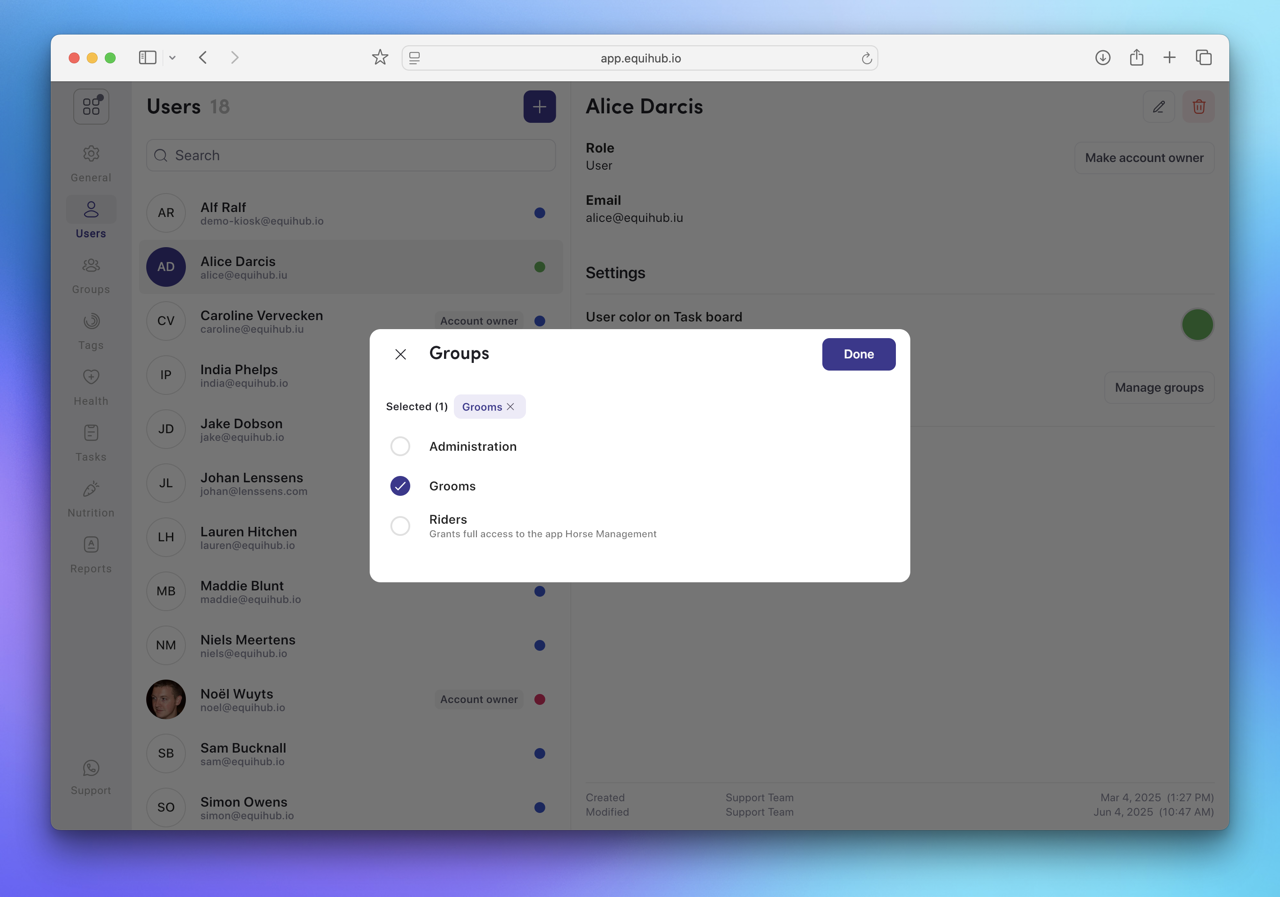Image resolution: width=1280 pixels, height=897 pixels.
Task: Click the add user plus icon
Action: pyautogui.click(x=539, y=107)
